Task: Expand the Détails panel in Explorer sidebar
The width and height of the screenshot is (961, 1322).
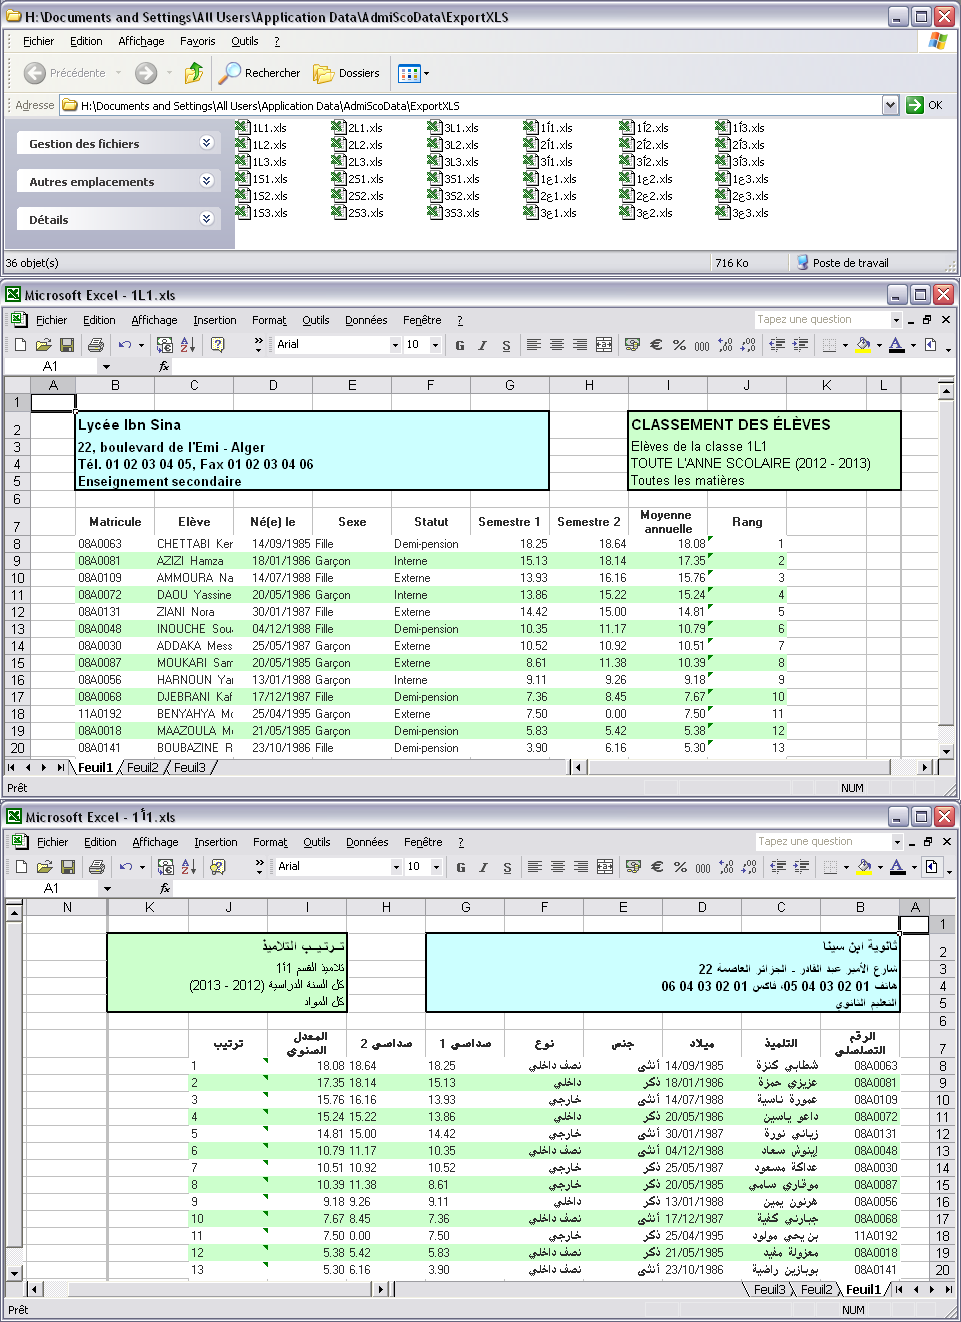Action: click(206, 219)
